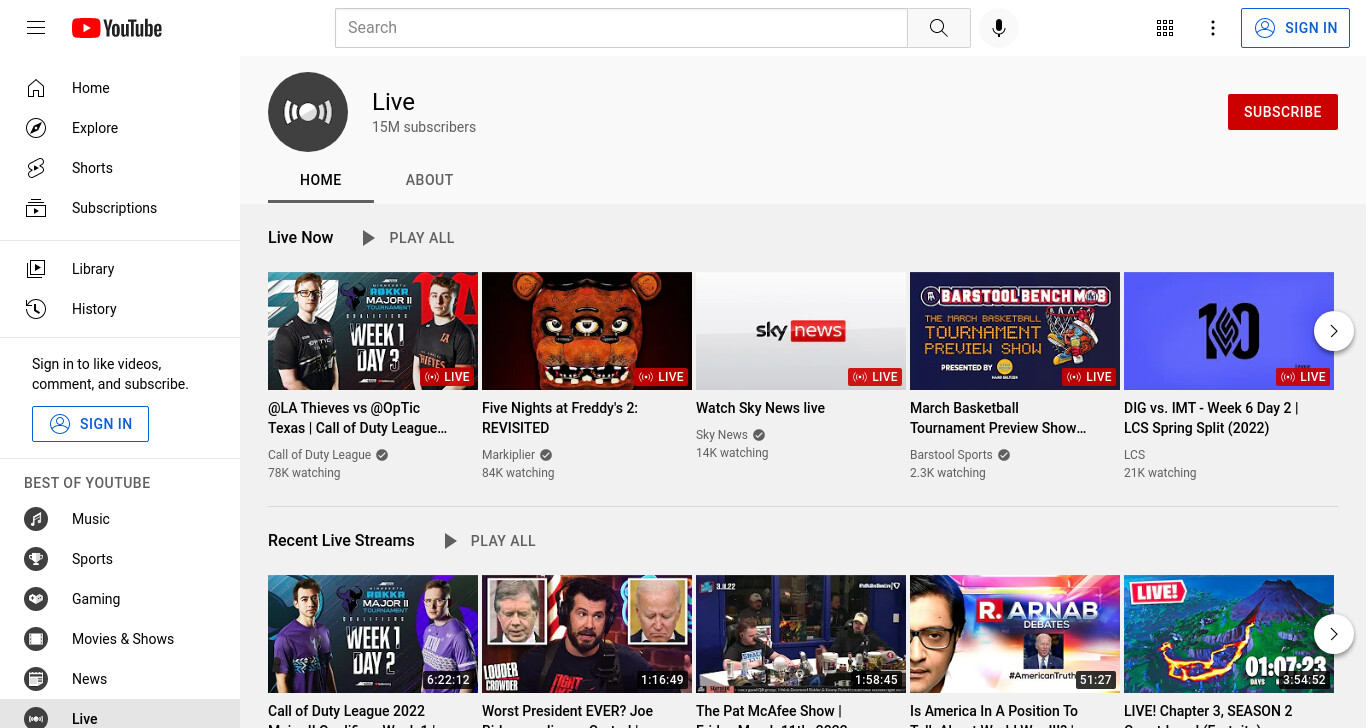Click 'Live Now' section heading
The image size is (1366, 728).
click(x=300, y=237)
